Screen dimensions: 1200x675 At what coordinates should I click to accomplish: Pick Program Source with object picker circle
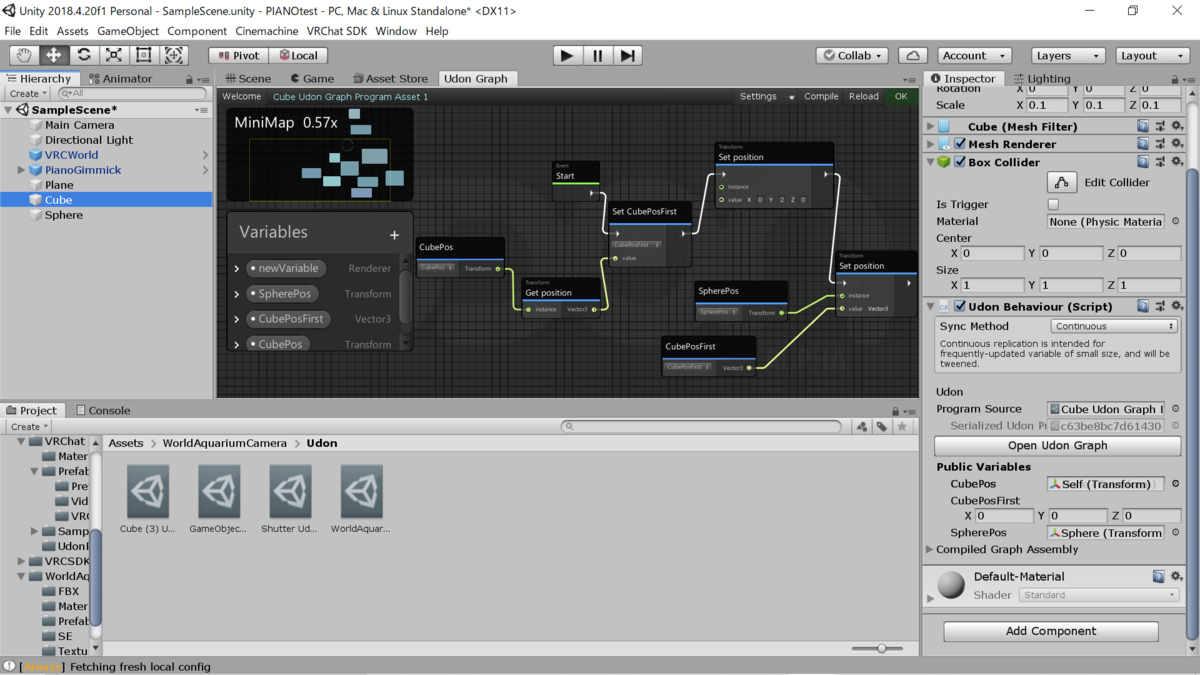tap(1175, 409)
